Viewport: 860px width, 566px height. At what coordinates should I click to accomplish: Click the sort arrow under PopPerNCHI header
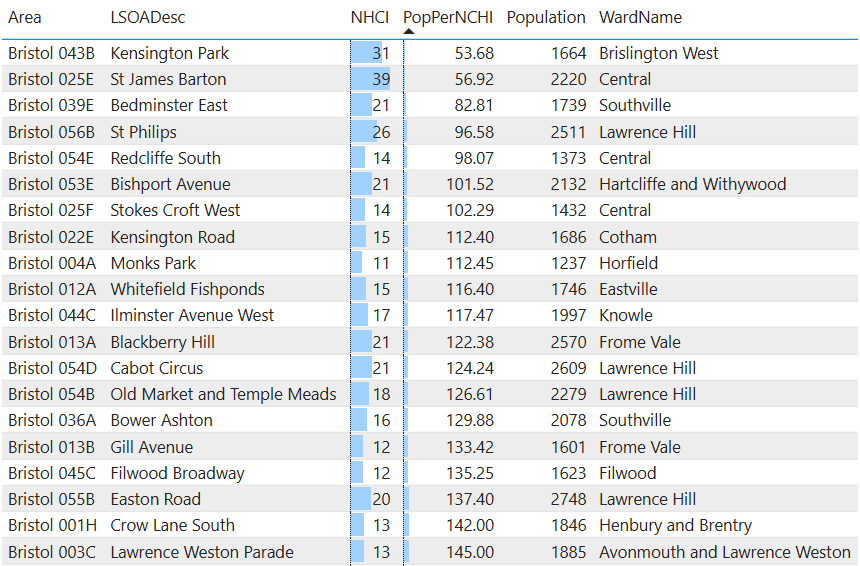tap(408, 31)
